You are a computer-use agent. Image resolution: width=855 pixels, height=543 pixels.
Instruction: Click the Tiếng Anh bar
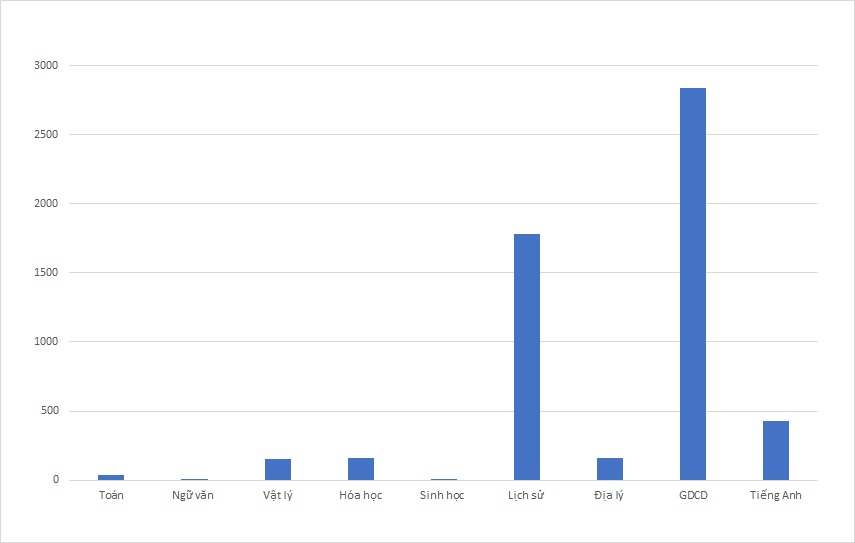(x=775, y=451)
